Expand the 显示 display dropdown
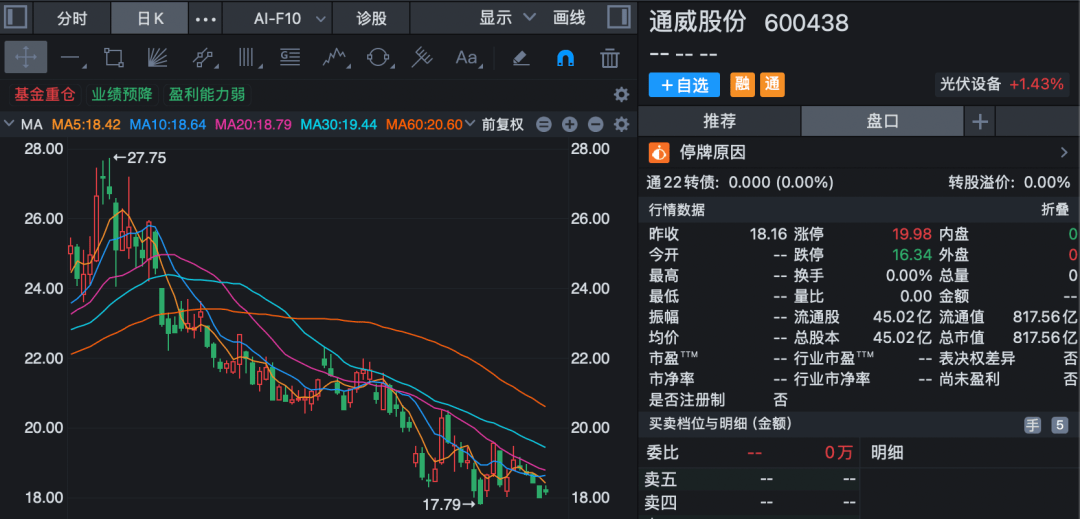Image resolution: width=1080 pixels, height=519 pixels. pyautogui.click(x=507, y=18)
